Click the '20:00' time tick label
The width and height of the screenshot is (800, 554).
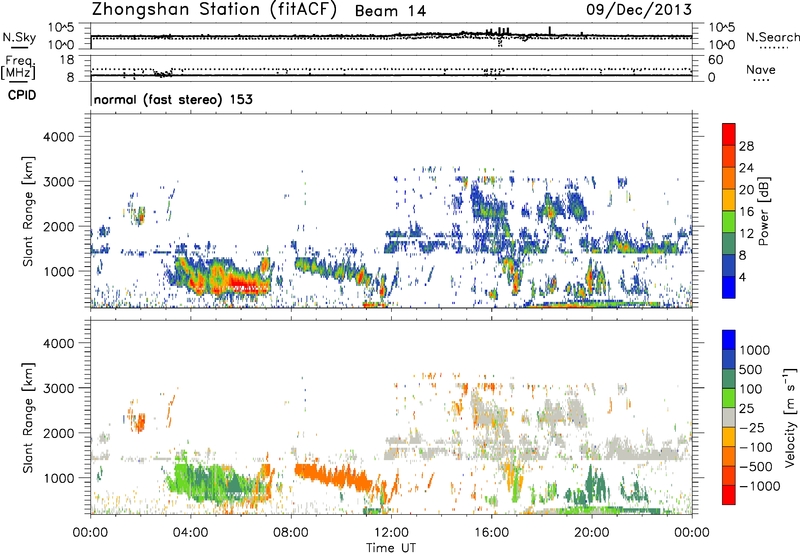pyautogui.click(x=591, y=533)
